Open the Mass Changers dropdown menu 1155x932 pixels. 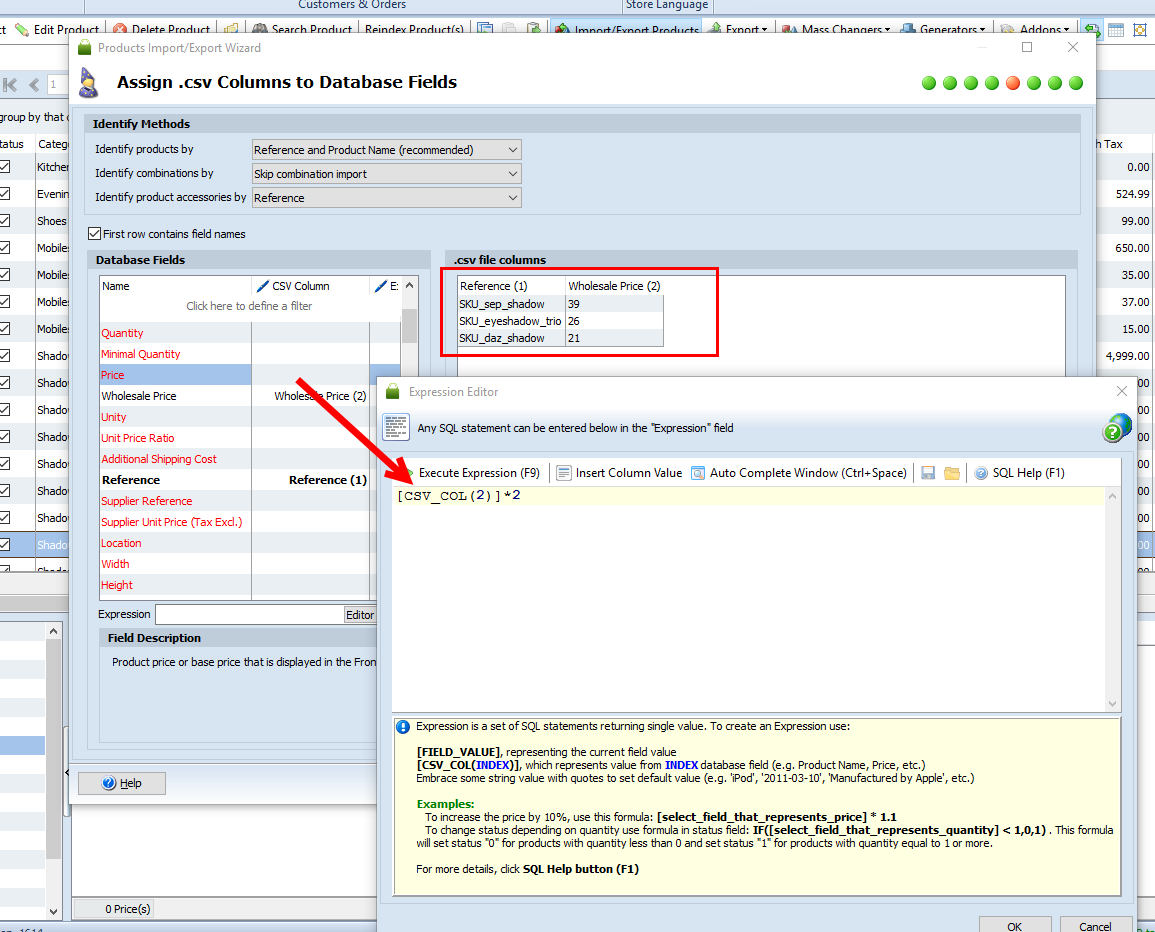836,29
